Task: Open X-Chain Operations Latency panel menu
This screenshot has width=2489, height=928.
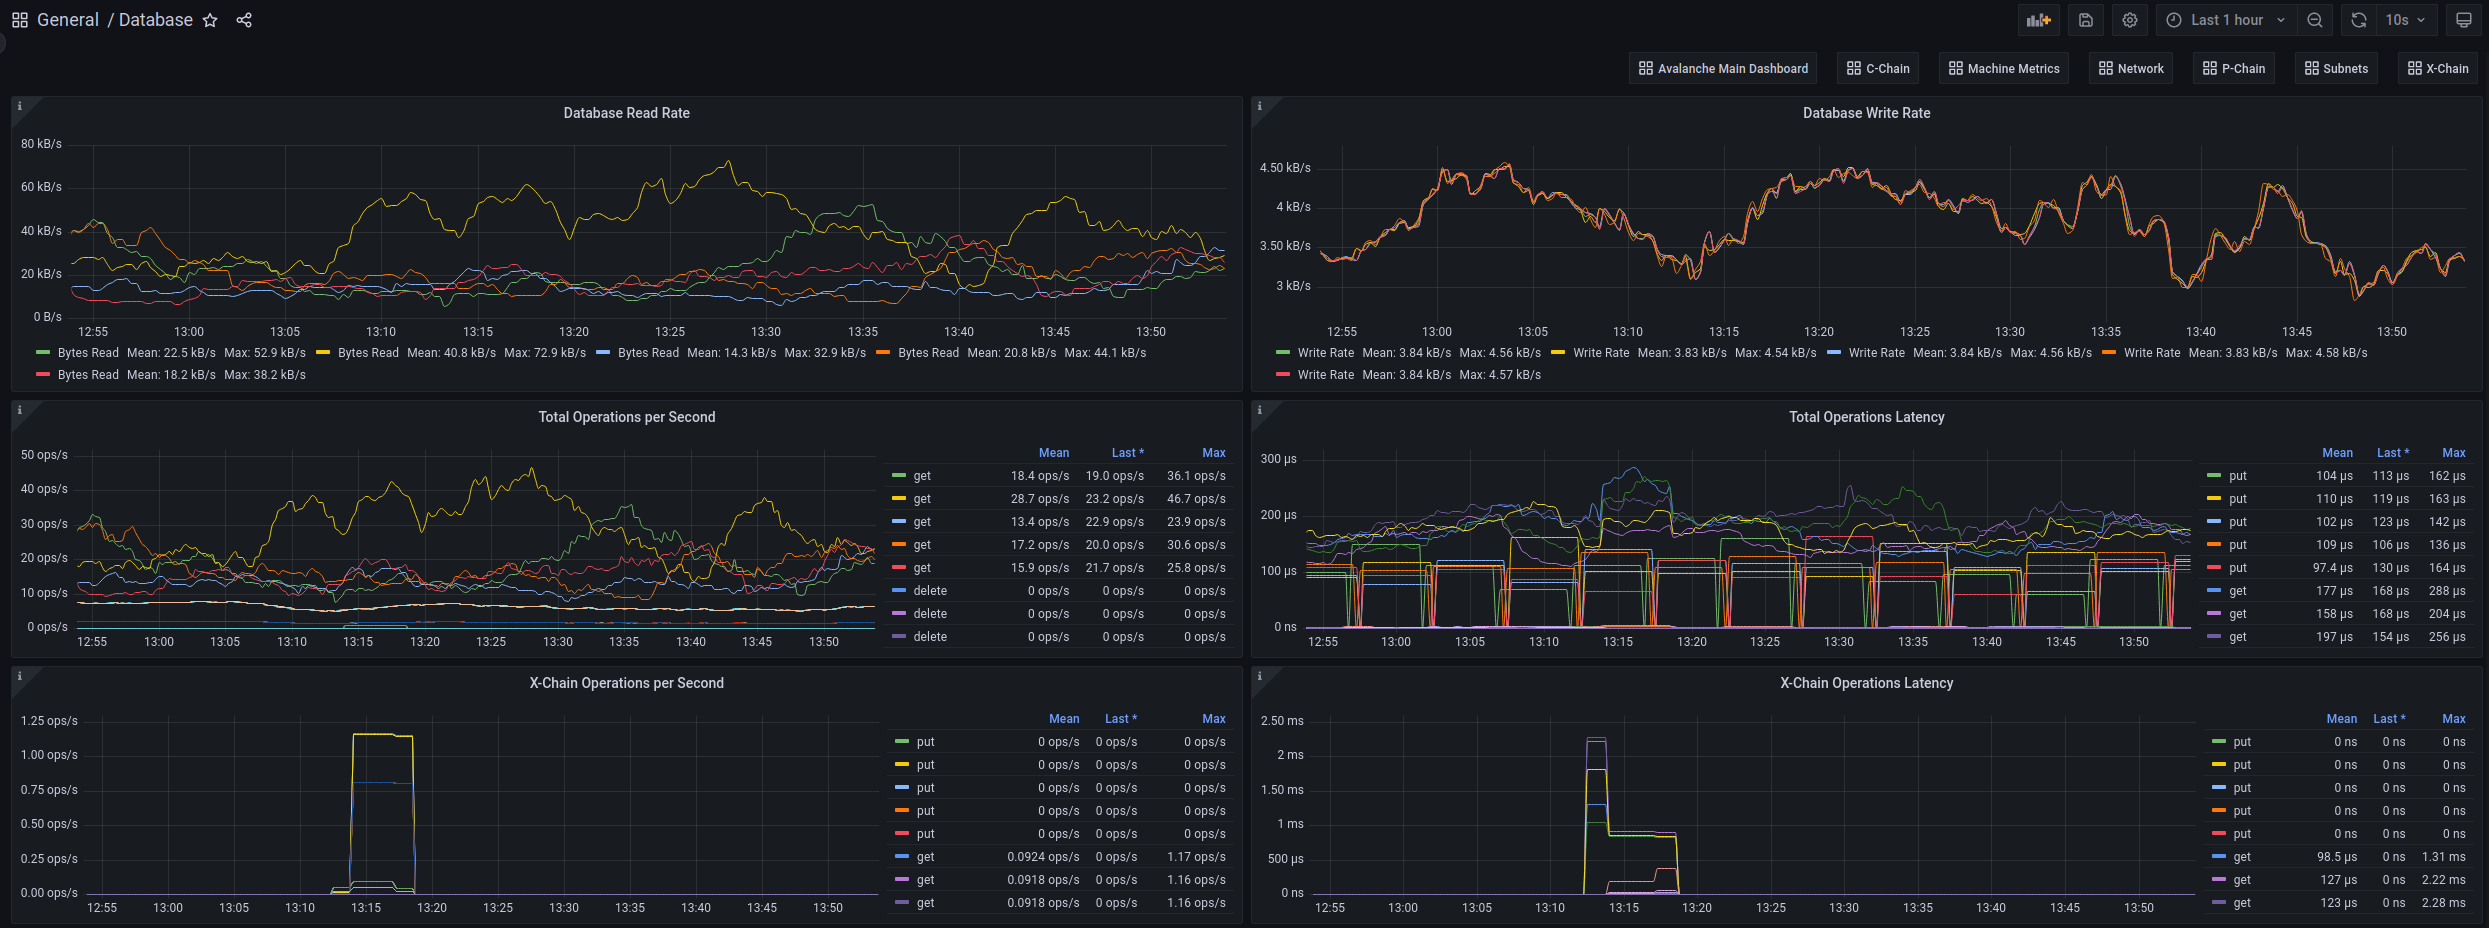Action: pos(1866,683)
